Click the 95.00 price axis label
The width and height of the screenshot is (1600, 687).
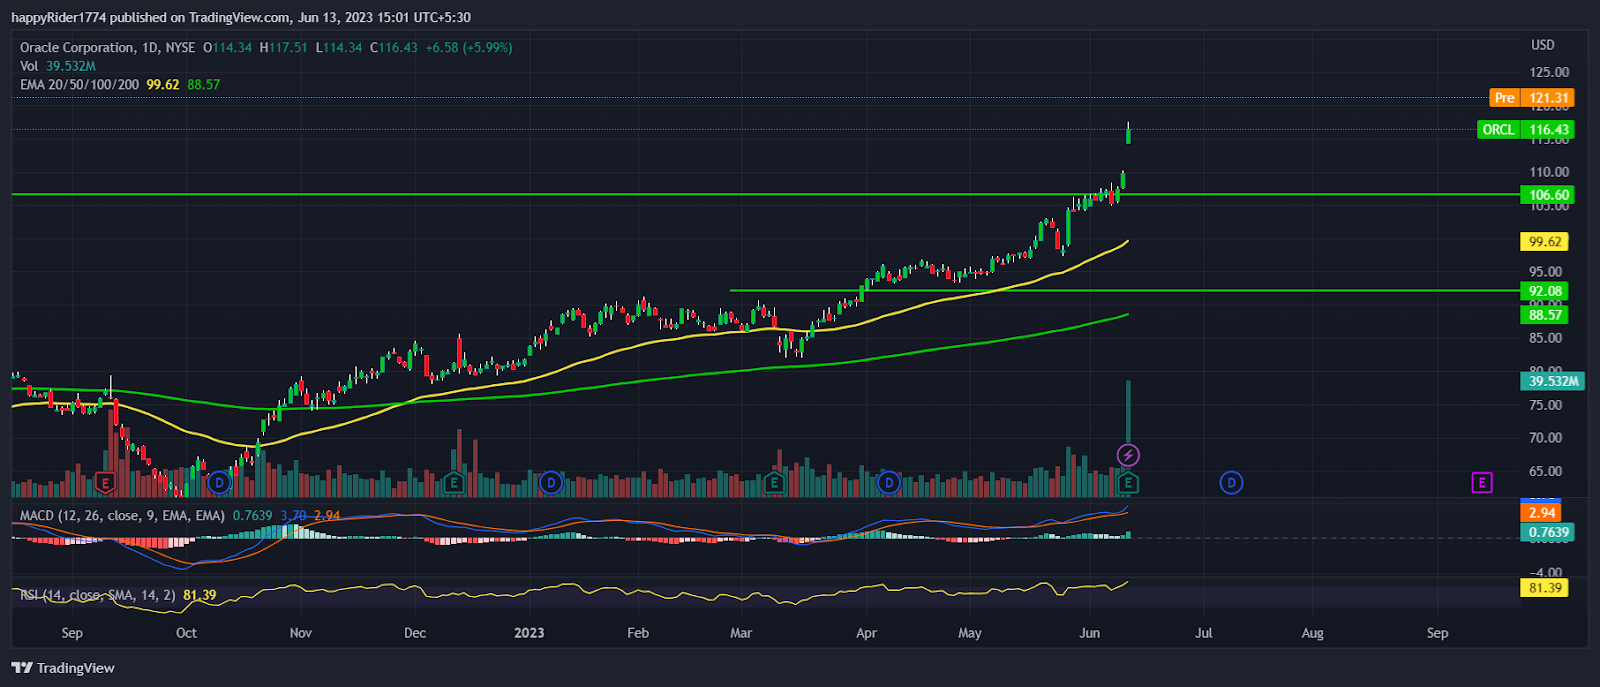[x=1545, y=272]
